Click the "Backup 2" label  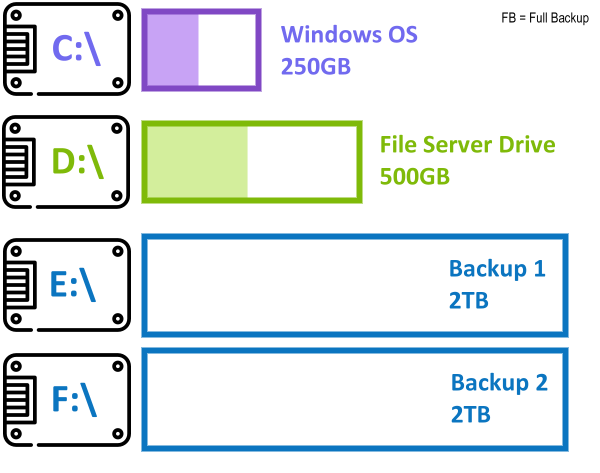(x=499, y=382)
